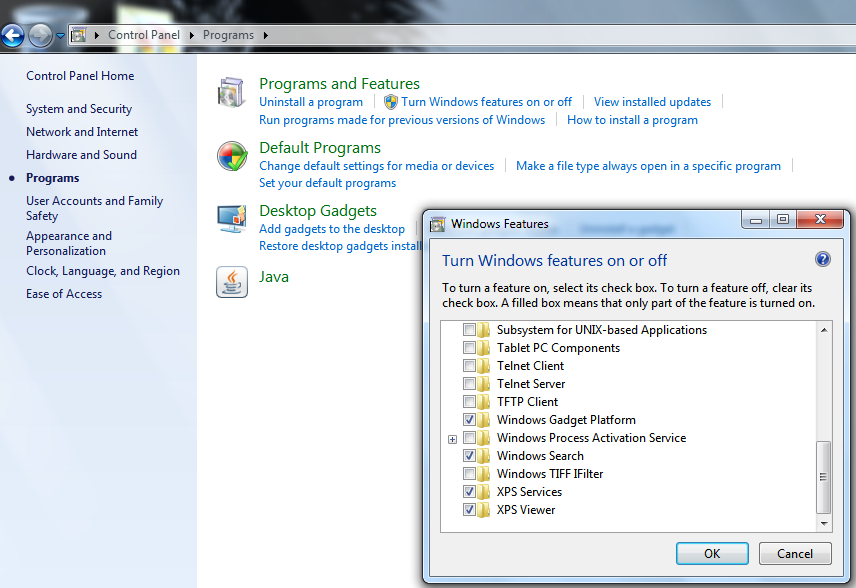
Task: Open the Desktop Gadgets icon
Action: coord(231,219)
